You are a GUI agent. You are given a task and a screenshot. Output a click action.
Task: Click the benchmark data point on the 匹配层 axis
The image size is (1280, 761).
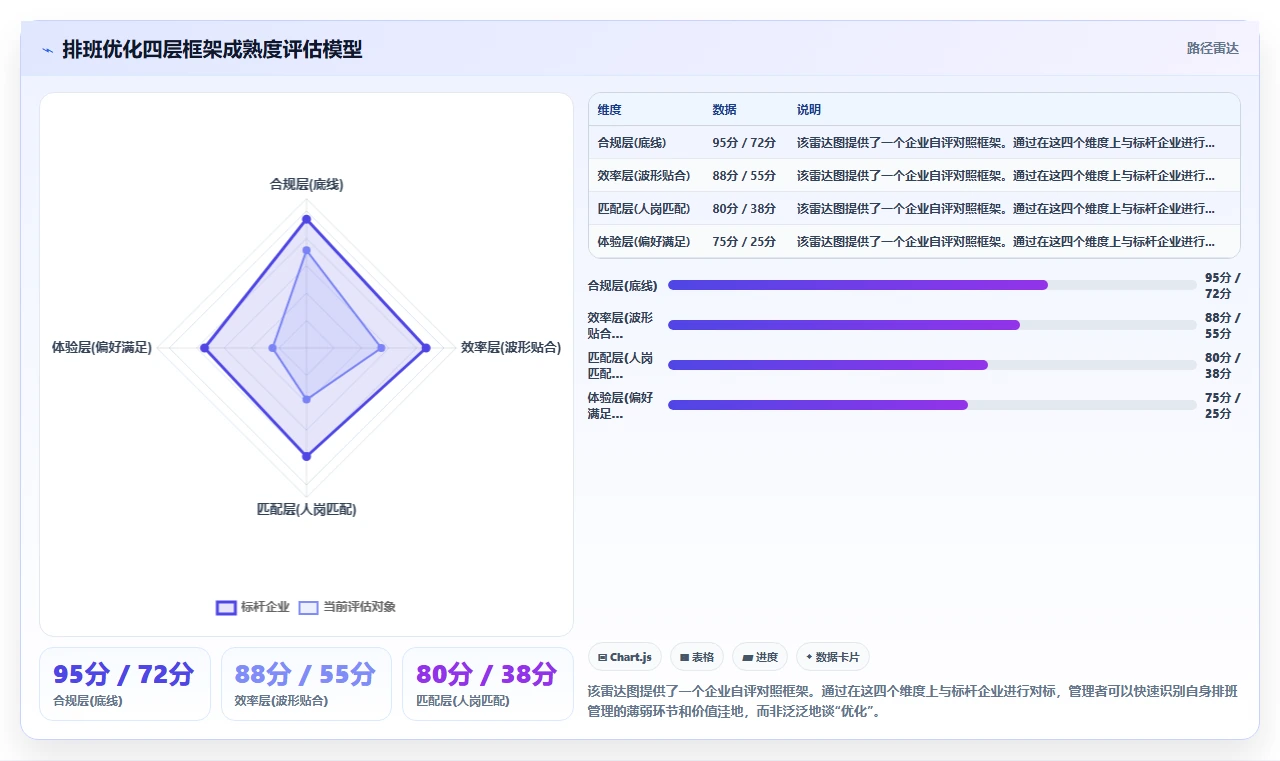tap(306, 456)
